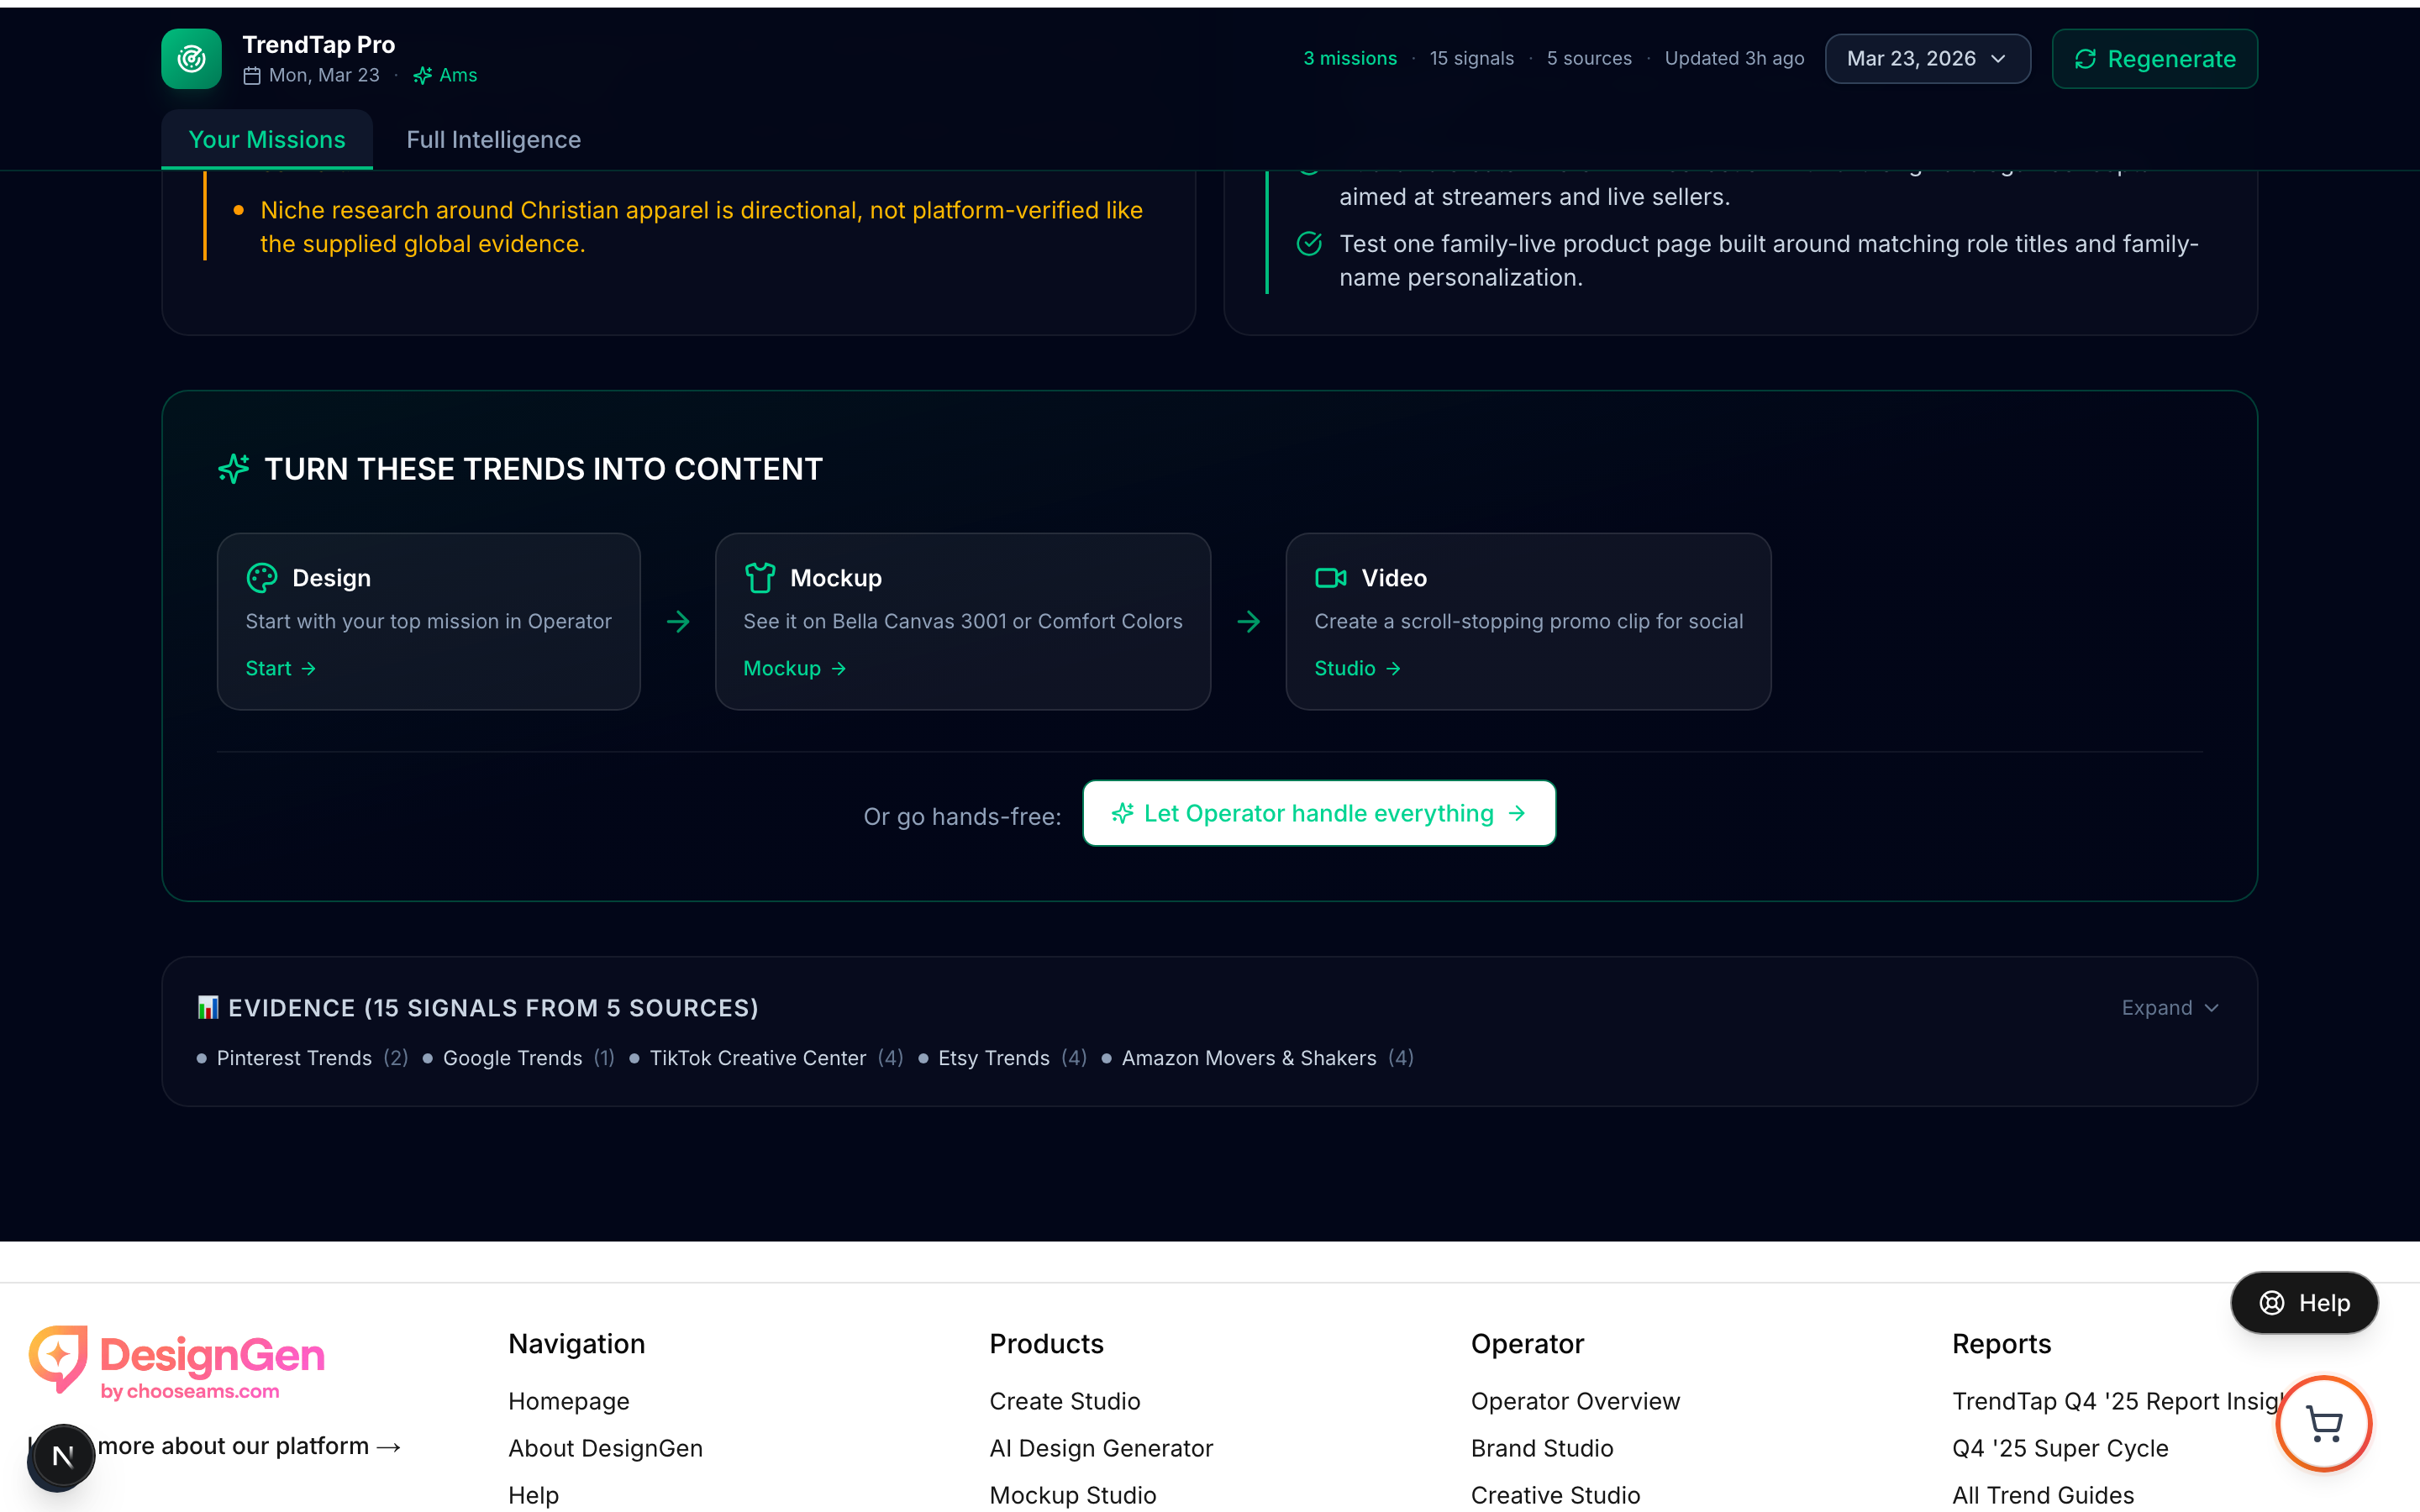Click Let Operator handle everything
Screen dimensions: 2420x1512
tap(1318, 813)
